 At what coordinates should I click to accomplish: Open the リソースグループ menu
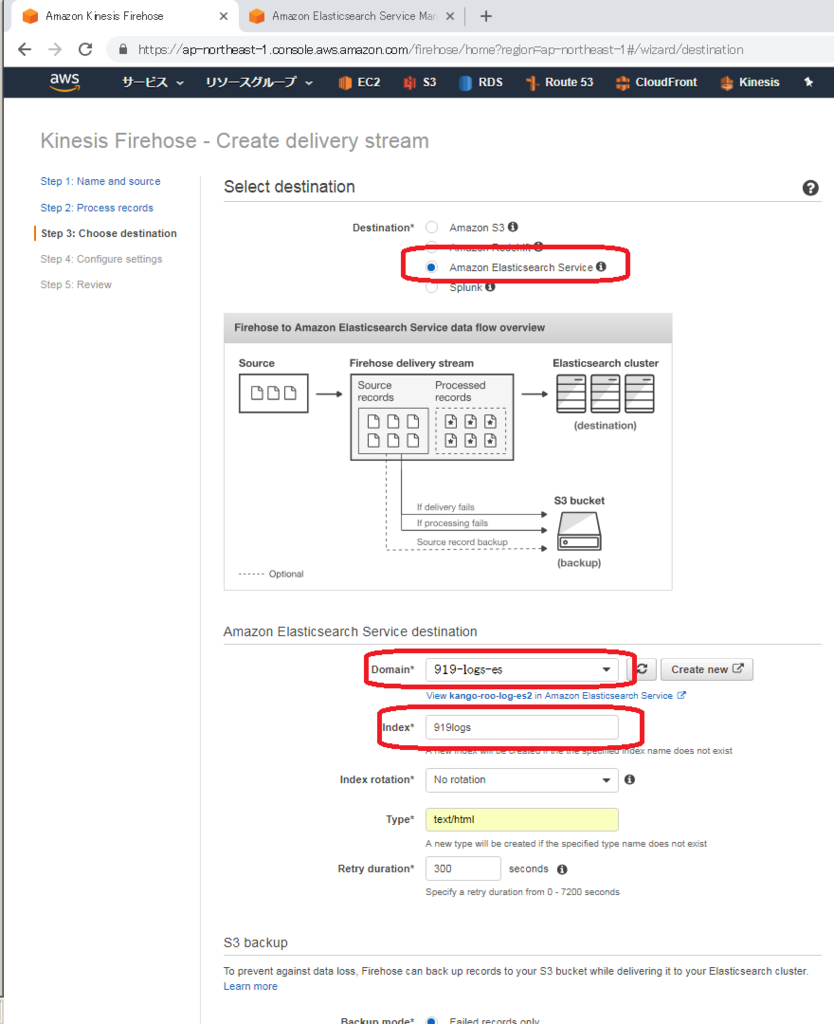(259, 82)
